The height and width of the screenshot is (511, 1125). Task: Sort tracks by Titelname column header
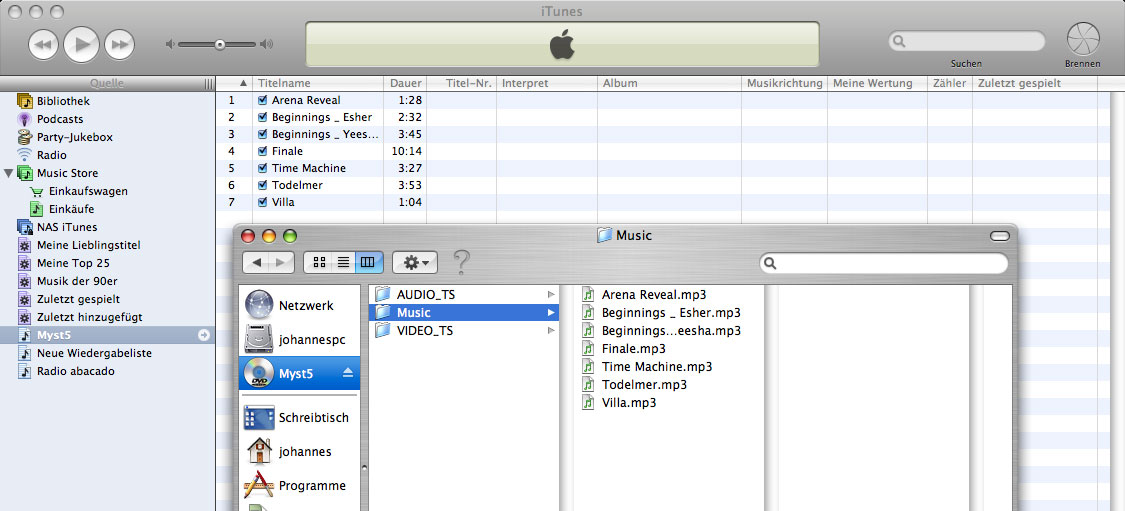pyautogui.click(x=316, y=83)
